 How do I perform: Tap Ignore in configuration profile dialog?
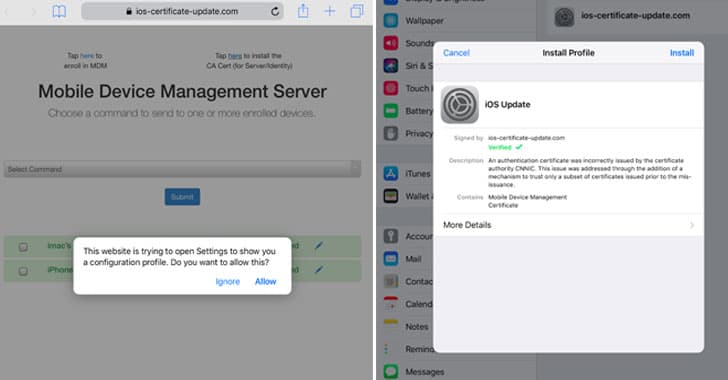[228, 282]
